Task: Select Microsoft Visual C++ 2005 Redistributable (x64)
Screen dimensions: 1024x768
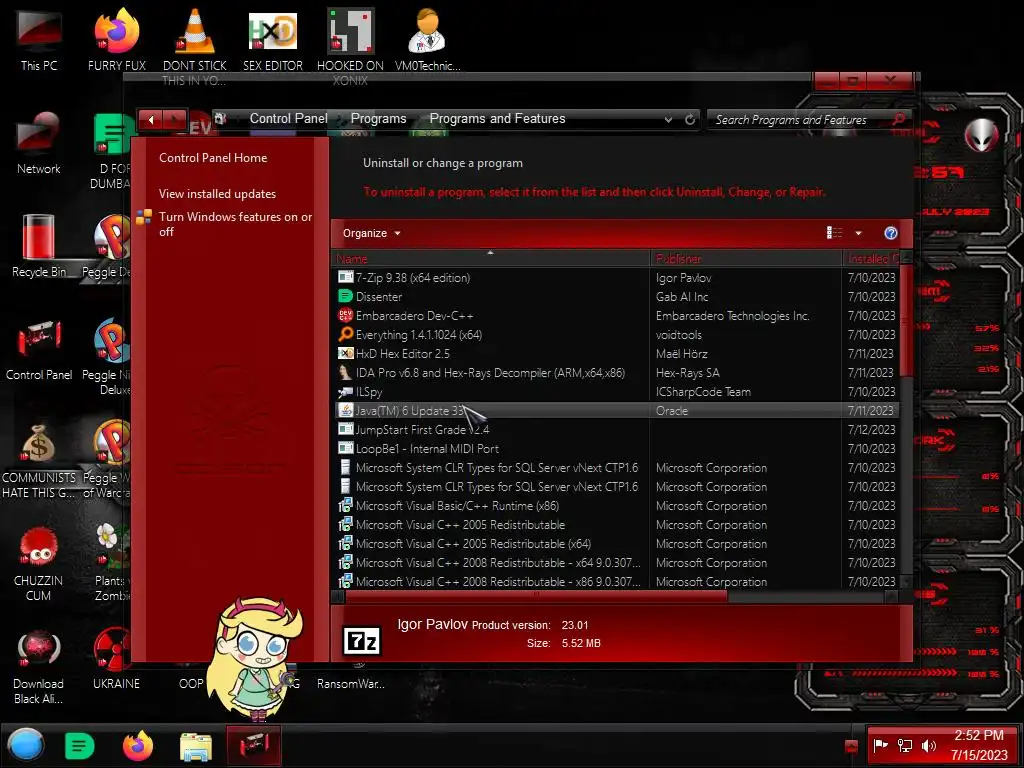Action: point(616,543)
